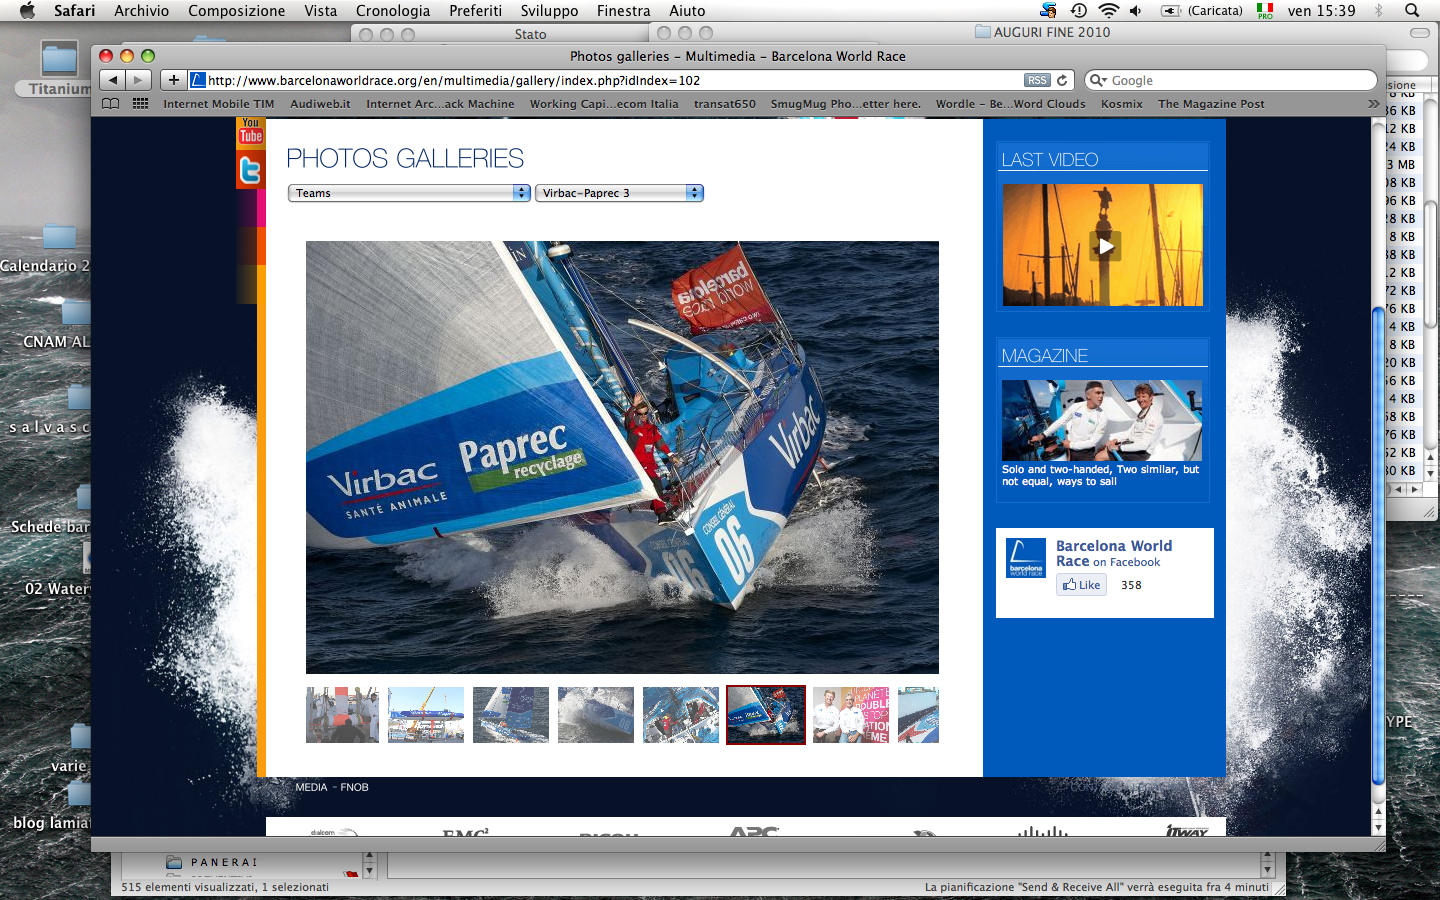Open the Aiuto menu
Image resolution: width=1440 pixels, height=900 pixels.
(x=687, y=10)
